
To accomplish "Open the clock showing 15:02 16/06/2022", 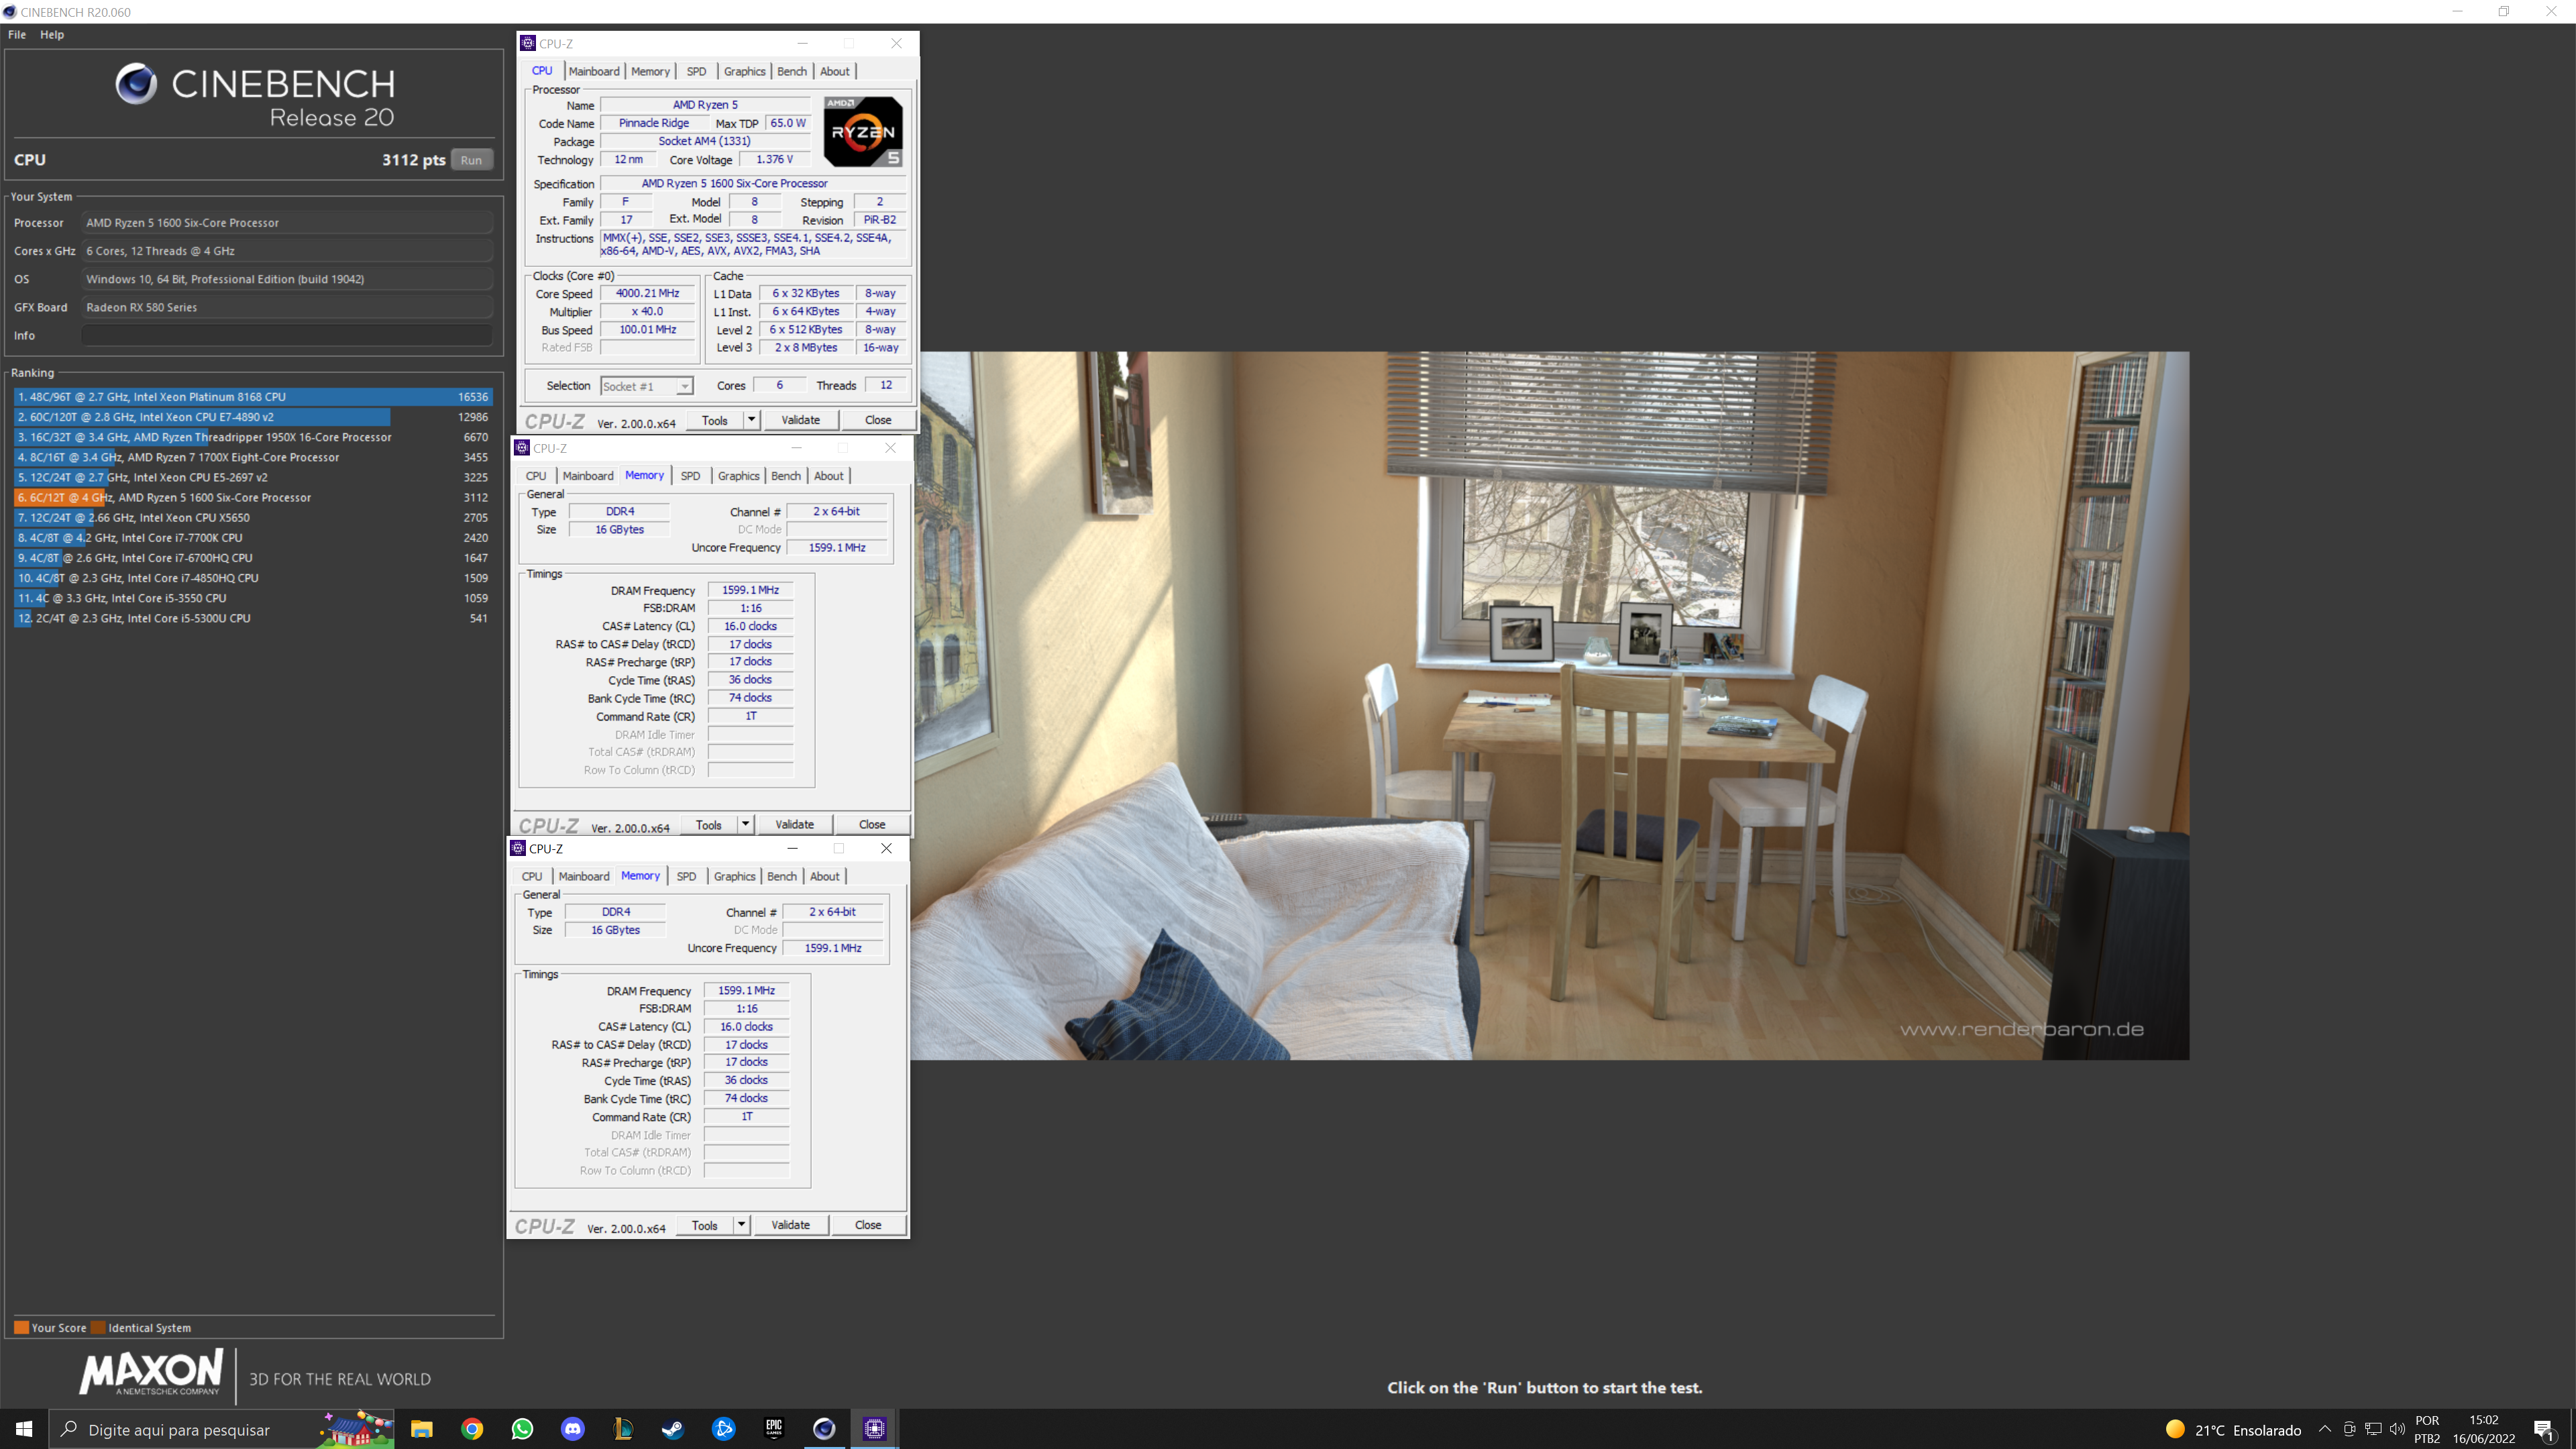I will [x=2483, y=1429].
